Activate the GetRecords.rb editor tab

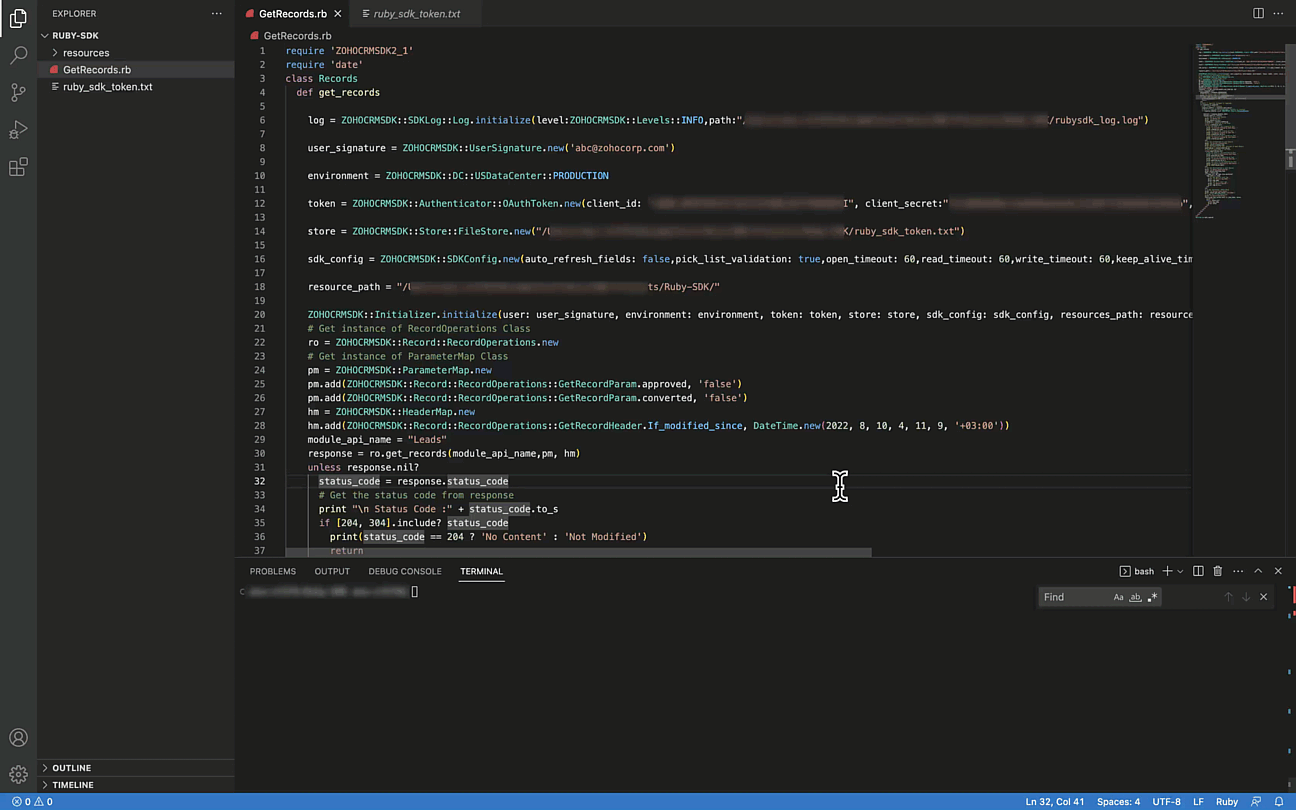point(293,14)
